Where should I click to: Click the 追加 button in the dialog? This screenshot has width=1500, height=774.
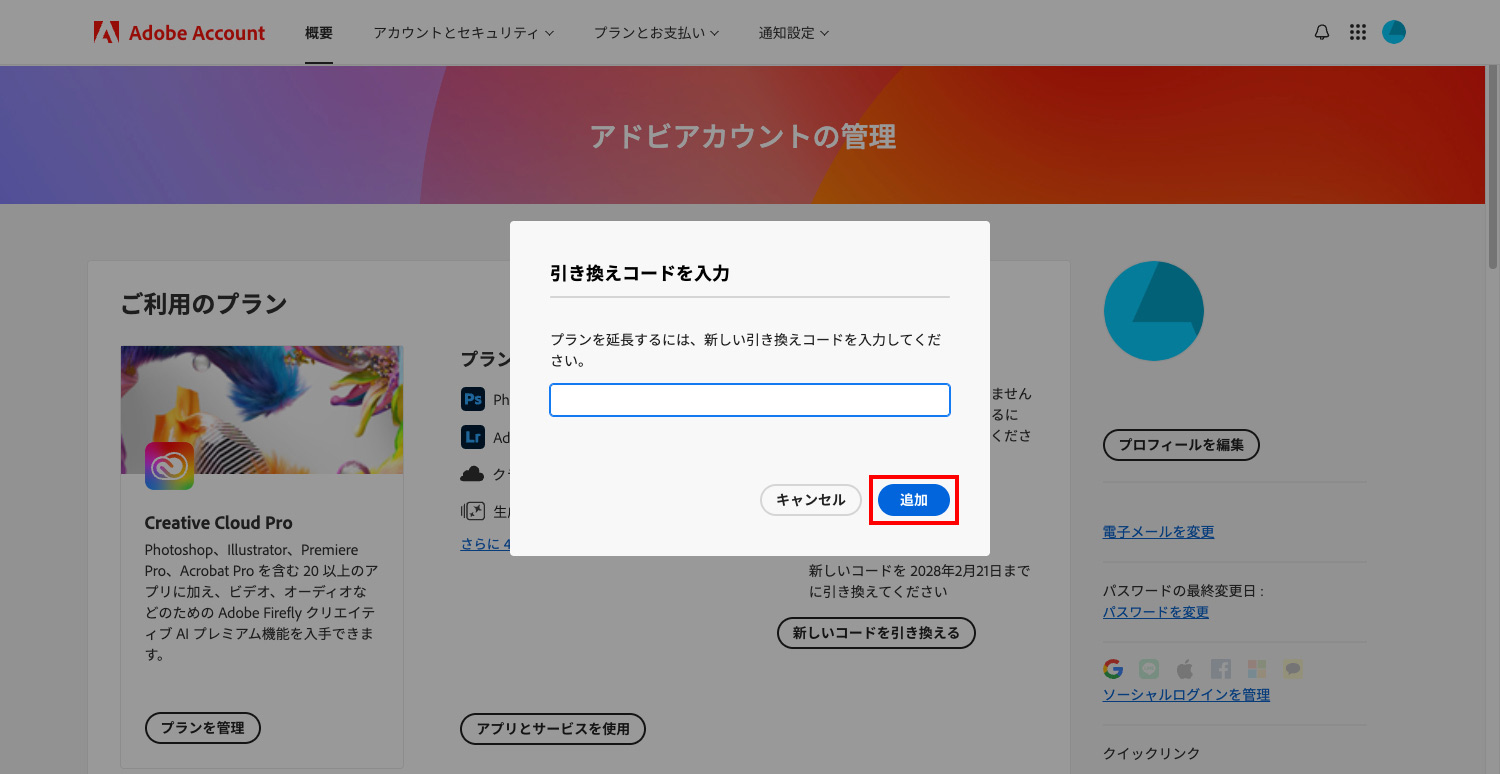[913, 500]
